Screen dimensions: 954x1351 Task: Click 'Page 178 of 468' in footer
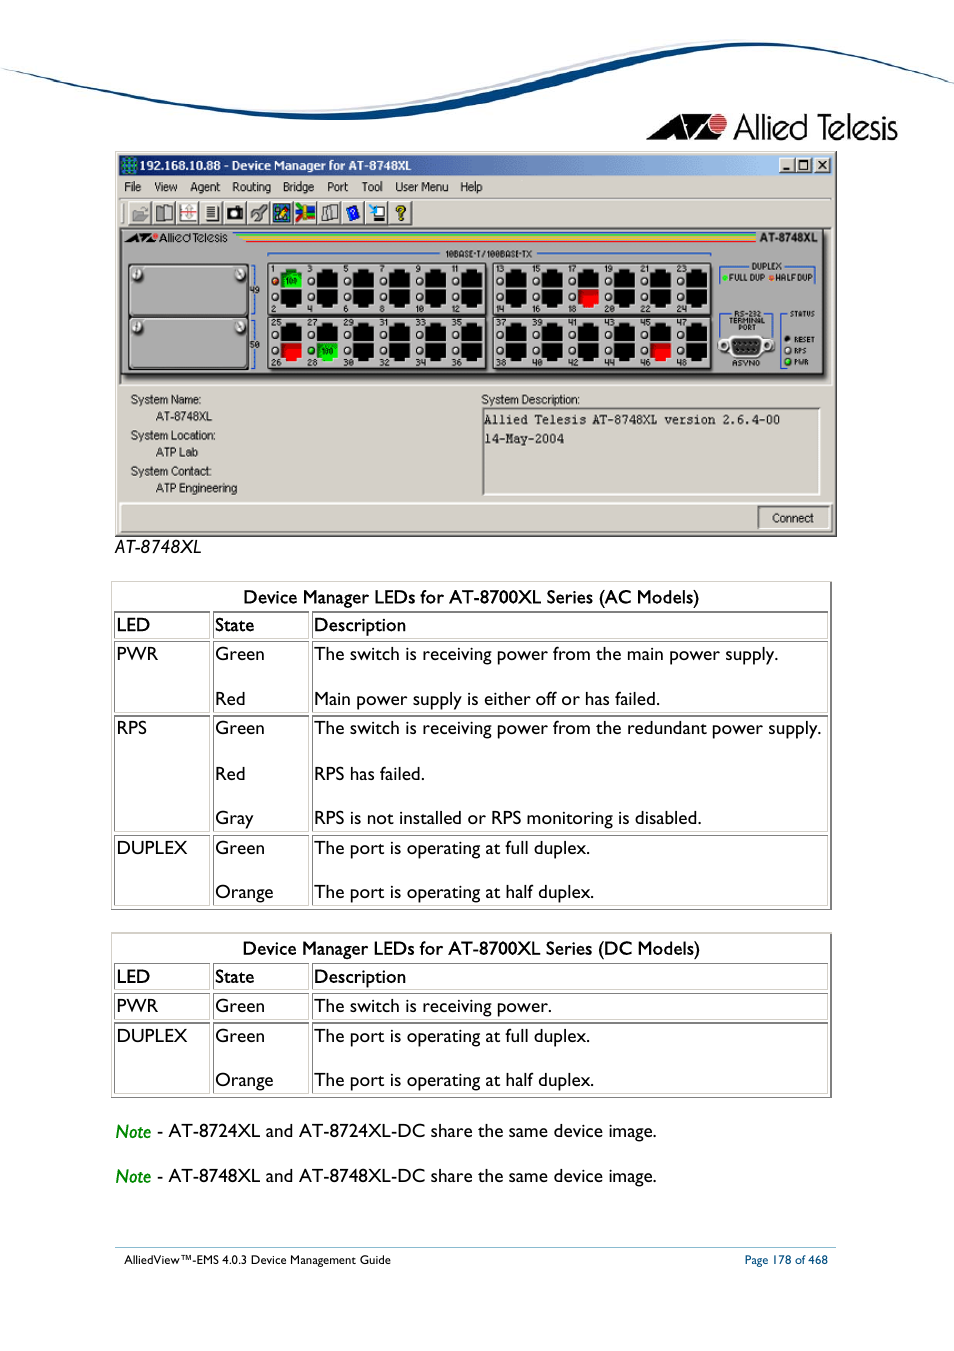coord(786,1260)
